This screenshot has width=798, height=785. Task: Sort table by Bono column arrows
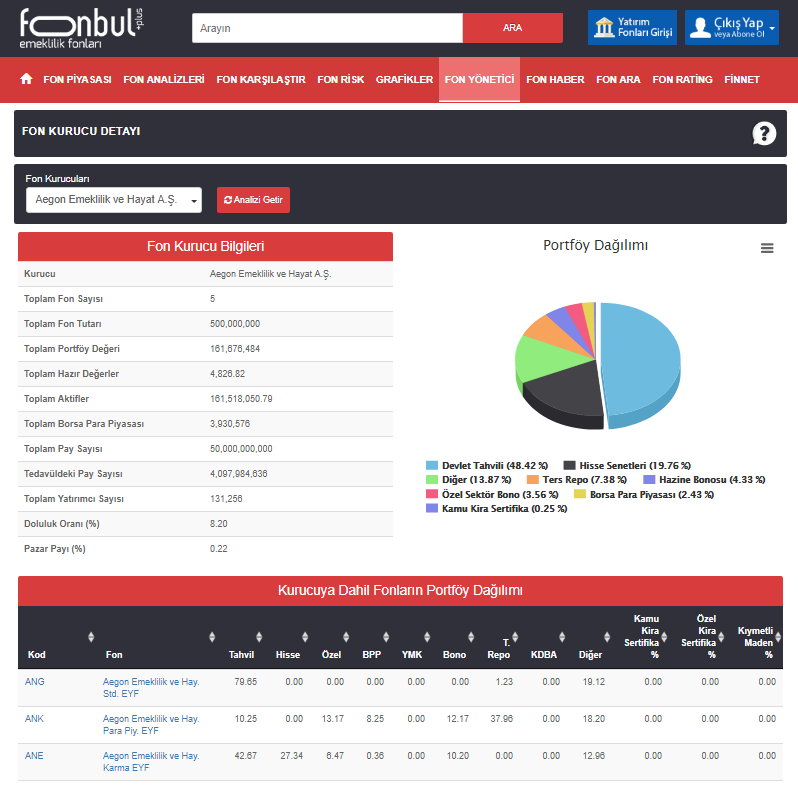(x=471, y=637)
